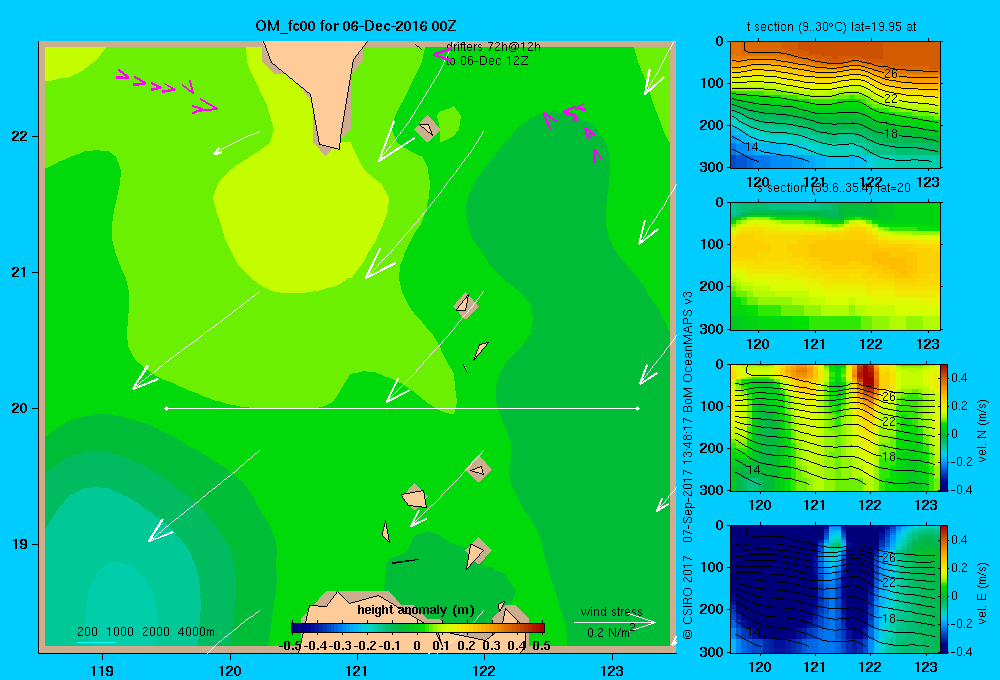Click the "200 1000 2000 4000m" depth legend
The height and width of the screenshot is (680, 1000).
click(x=146, y=632)
